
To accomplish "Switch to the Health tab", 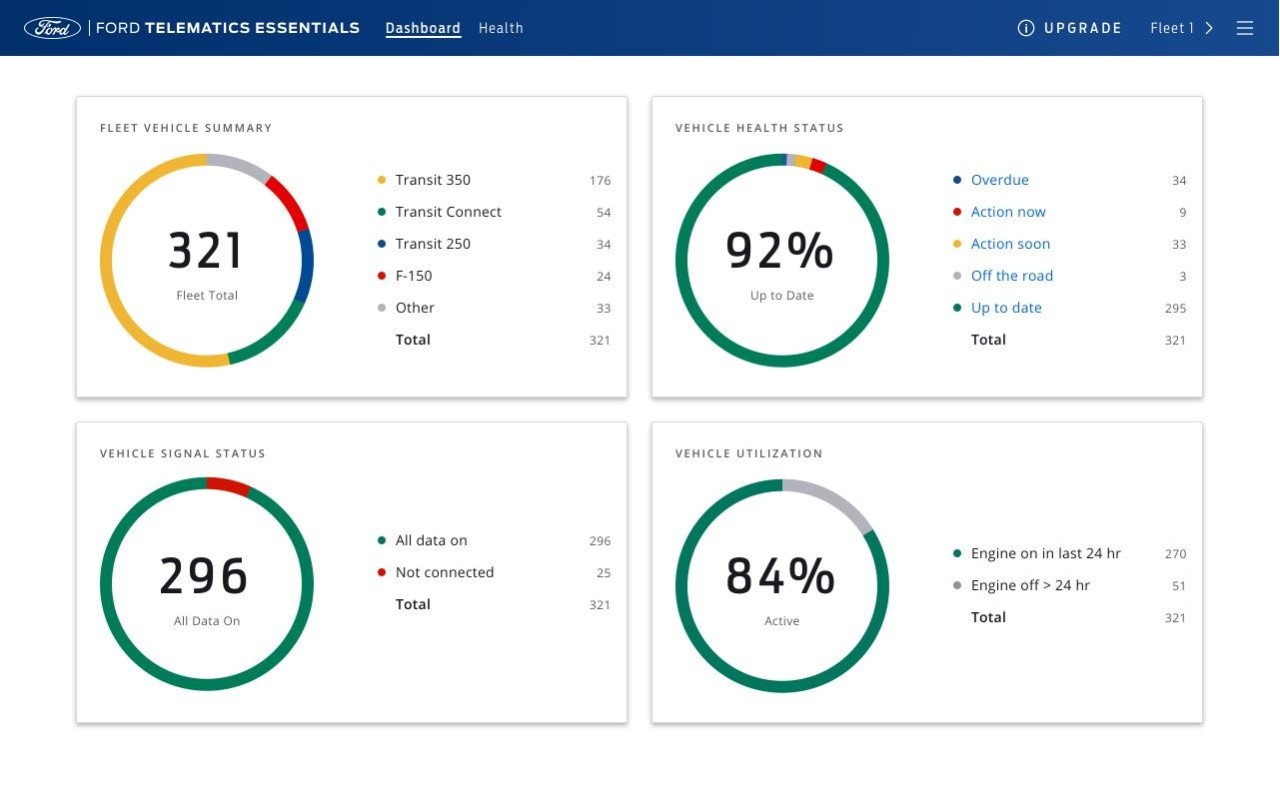I will coord(500,27).
